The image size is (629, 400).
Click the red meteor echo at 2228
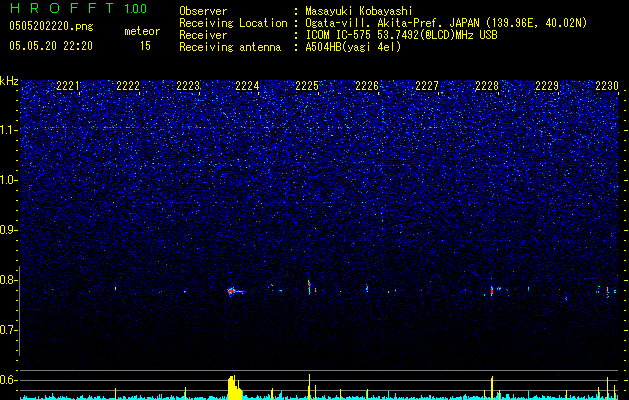point(492,290)
